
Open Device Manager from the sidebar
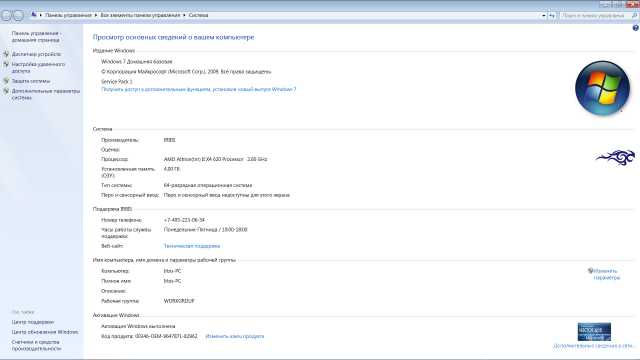pyautogui.click(x=36, y=54)
